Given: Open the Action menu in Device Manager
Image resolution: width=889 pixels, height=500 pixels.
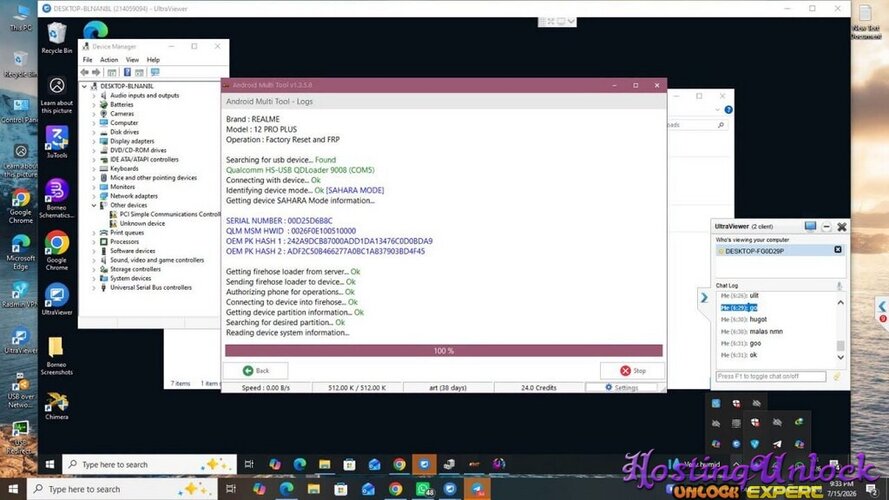Looking at the screenshot, I should [109, 60].
